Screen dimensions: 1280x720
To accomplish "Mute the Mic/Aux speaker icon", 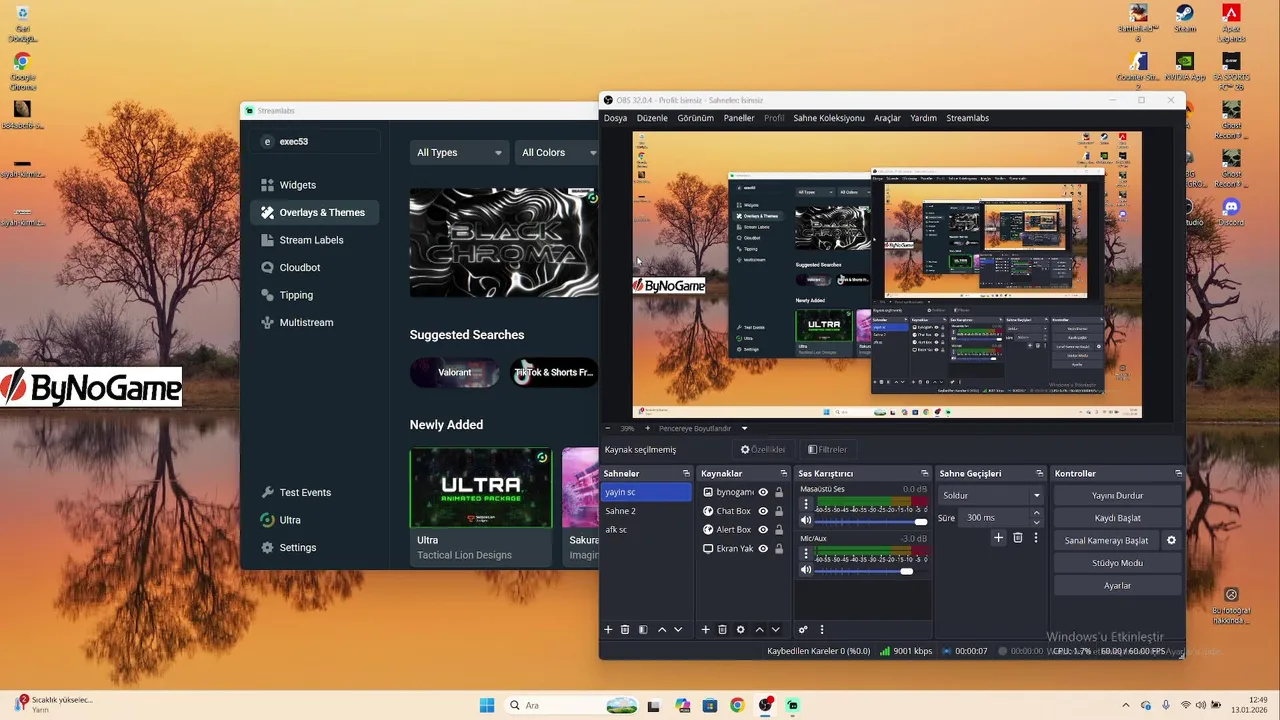I will coord(806,570).
